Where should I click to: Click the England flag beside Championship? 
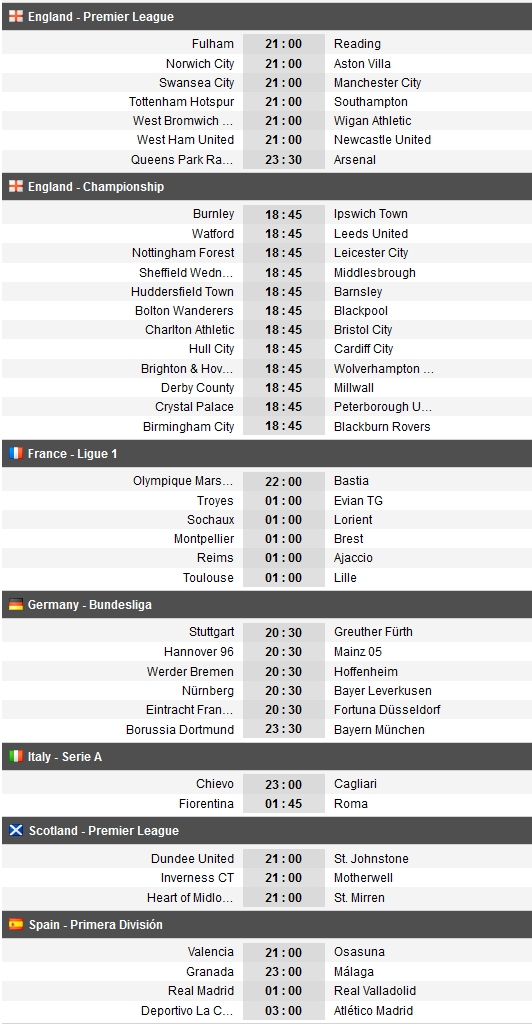pyautogui.click(x=16, y=186)
